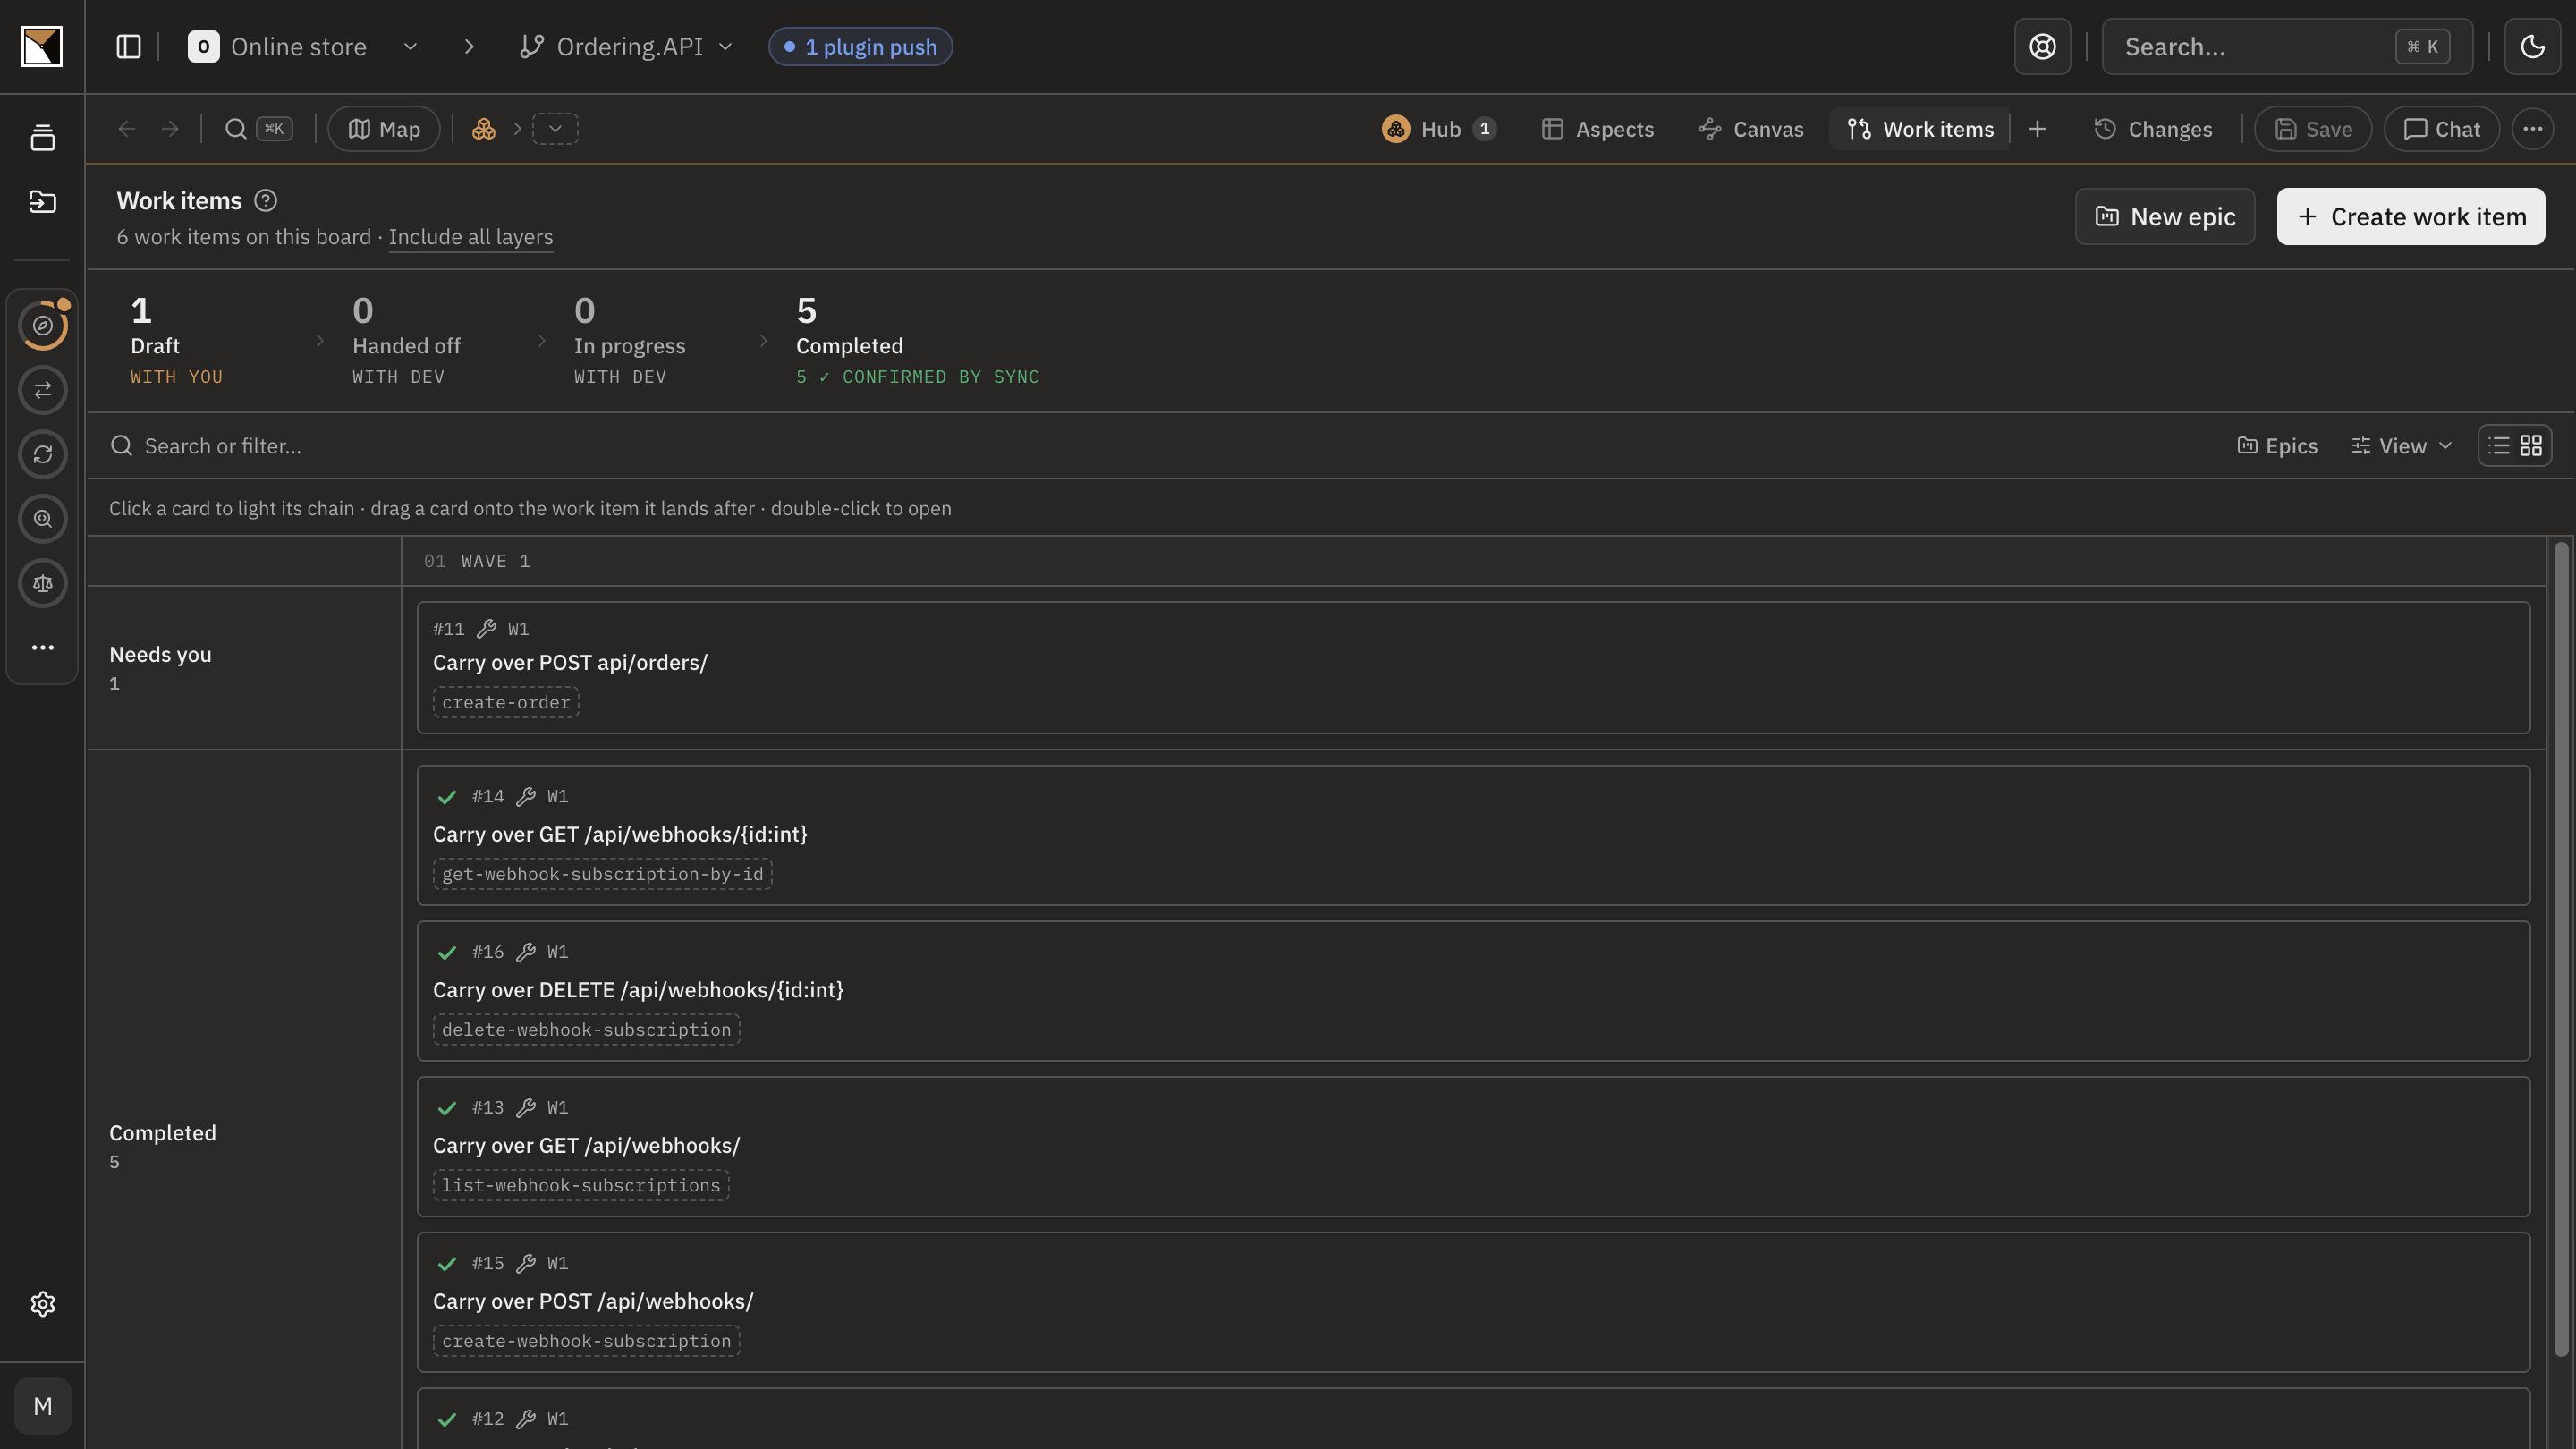Switch to the Canvas tab
Viewport: 2576px width, 1449px height.
[x=1751, y=129]
